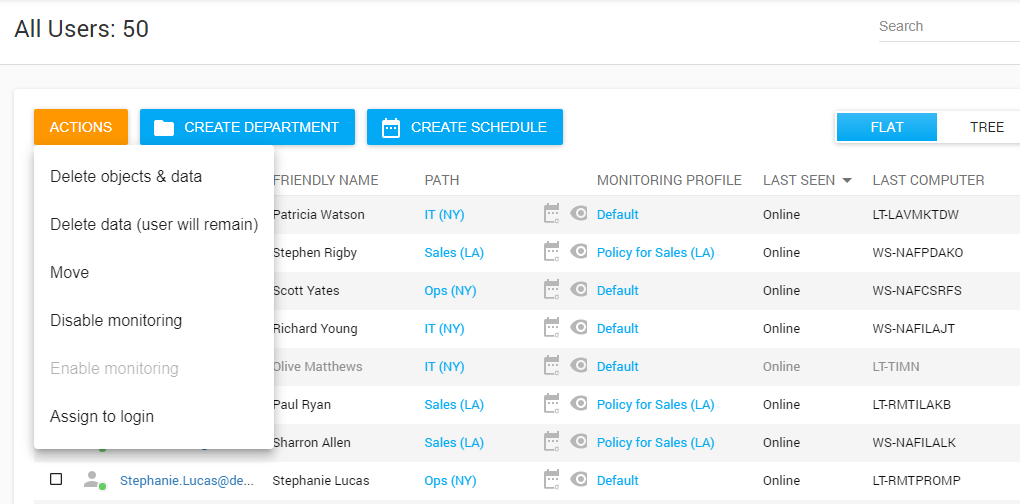The image size is (1020, 504).
Task: Open schedule icon in Sharron Allen row
Action: click(x=552, y=442)
